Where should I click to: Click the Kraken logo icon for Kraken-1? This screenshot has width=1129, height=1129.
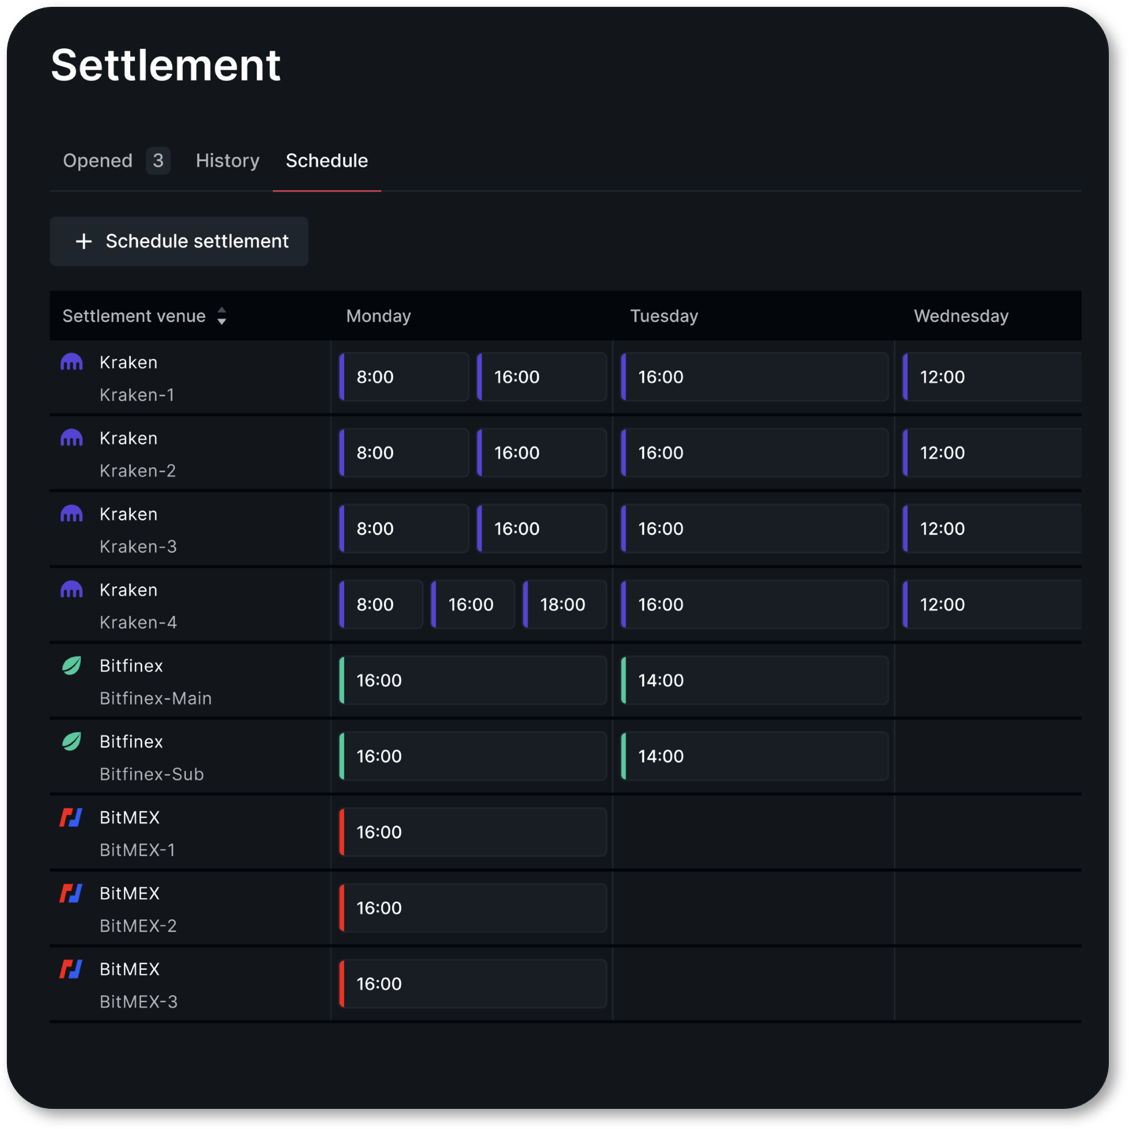pos(71,362)
